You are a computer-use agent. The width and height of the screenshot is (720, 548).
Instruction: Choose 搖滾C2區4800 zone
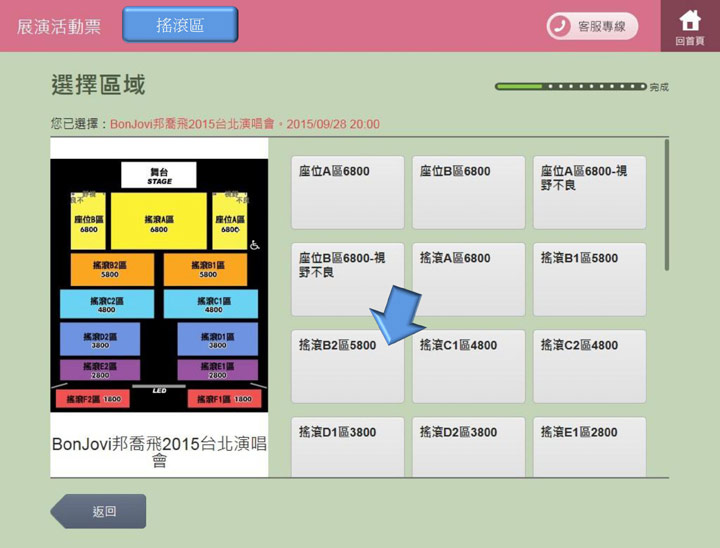589,366
